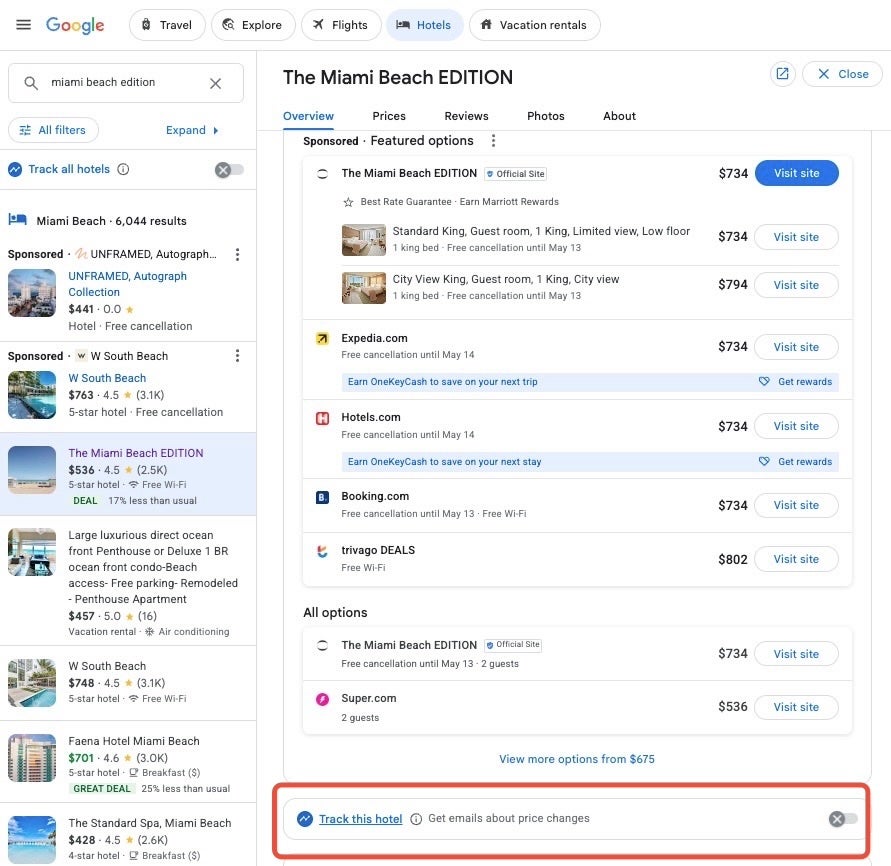This screenshot has width=891, height=866.
Task: Click the open-in-new-tab share icon
Action: pos(783,74)
